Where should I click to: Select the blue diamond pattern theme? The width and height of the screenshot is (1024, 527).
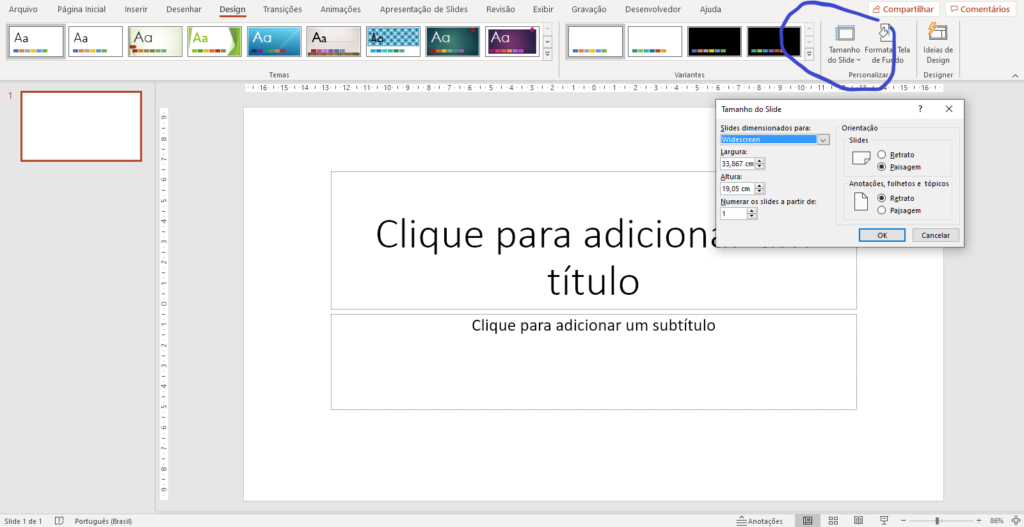[x=393, y=42]
